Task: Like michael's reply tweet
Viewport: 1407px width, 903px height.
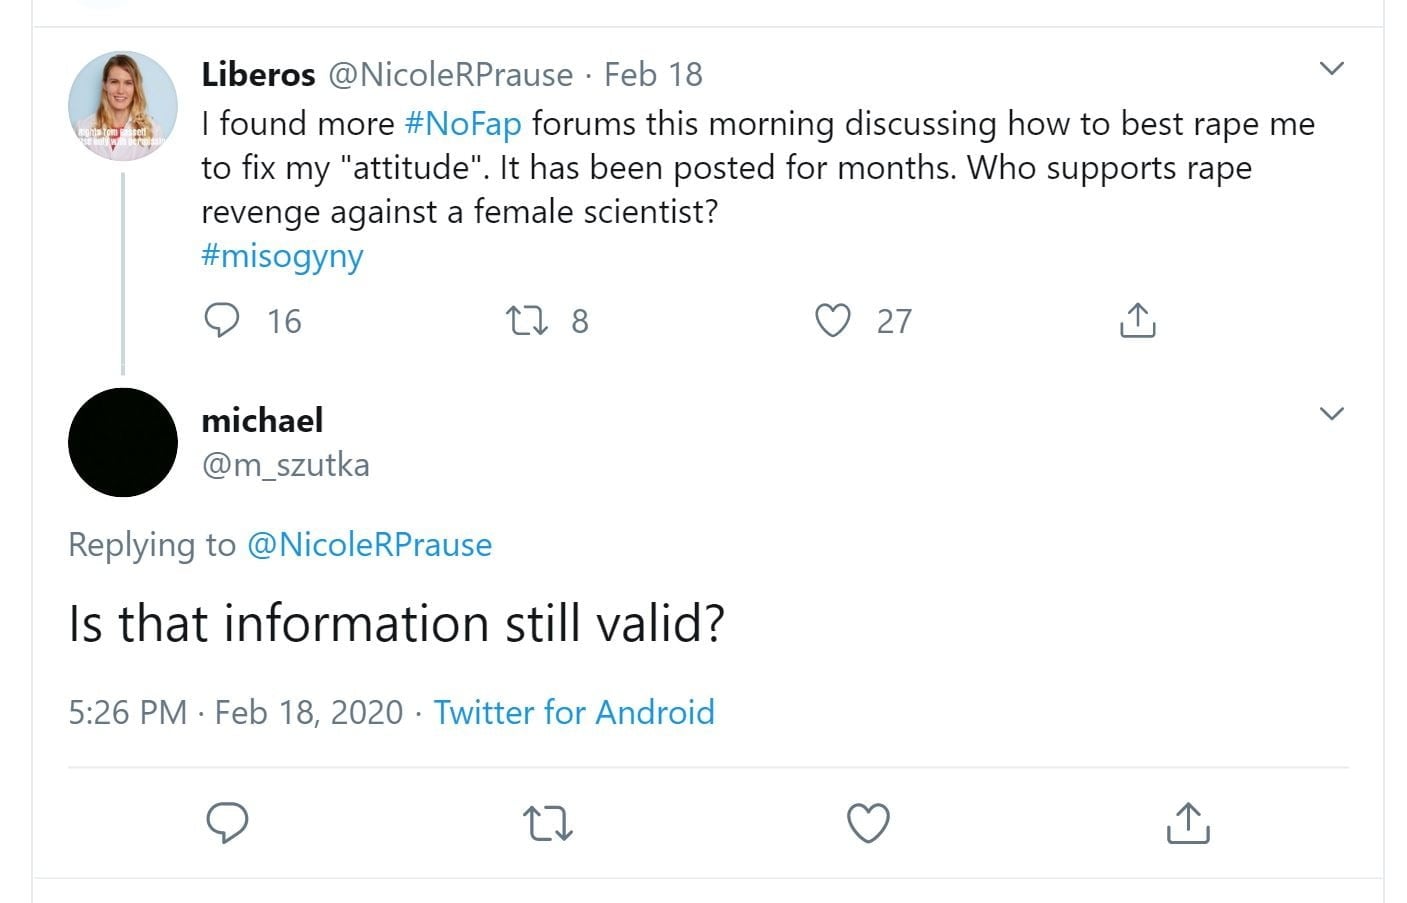Action: pyautogui.click(x=868, y=823)
